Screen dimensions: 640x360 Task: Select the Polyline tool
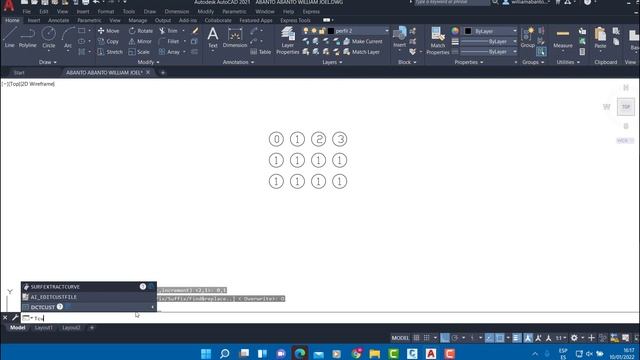point(27,37)
